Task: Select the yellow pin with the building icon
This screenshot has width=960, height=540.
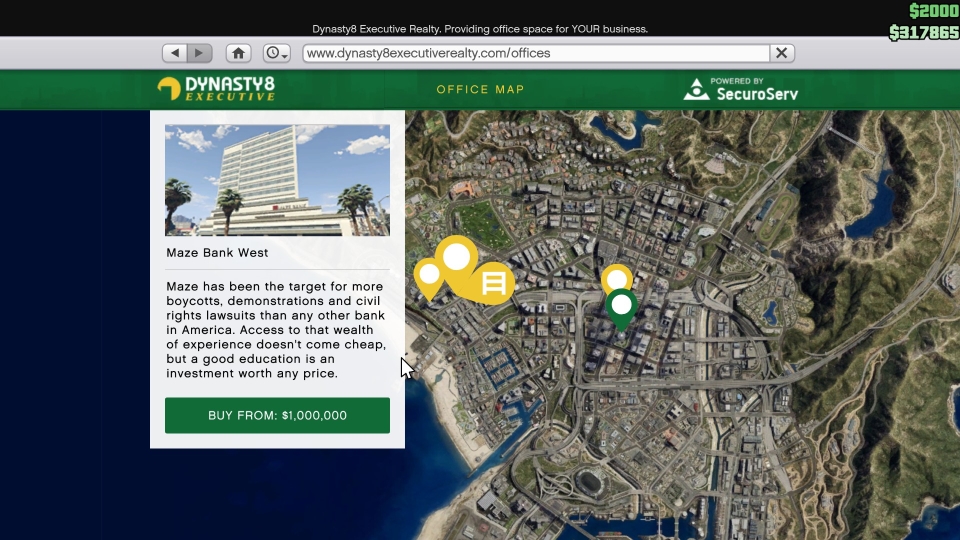Action: tap(493, 283)
